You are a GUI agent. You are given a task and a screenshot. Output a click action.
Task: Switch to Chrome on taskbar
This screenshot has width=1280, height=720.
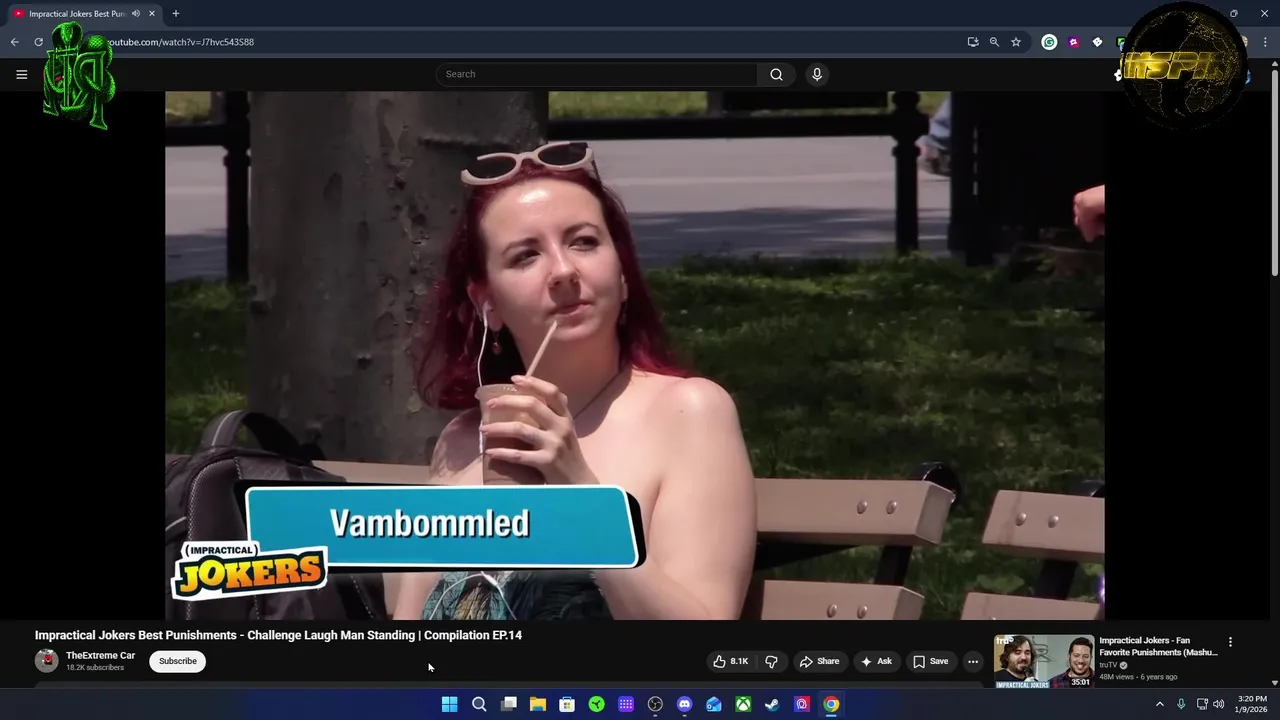[831, 704]
